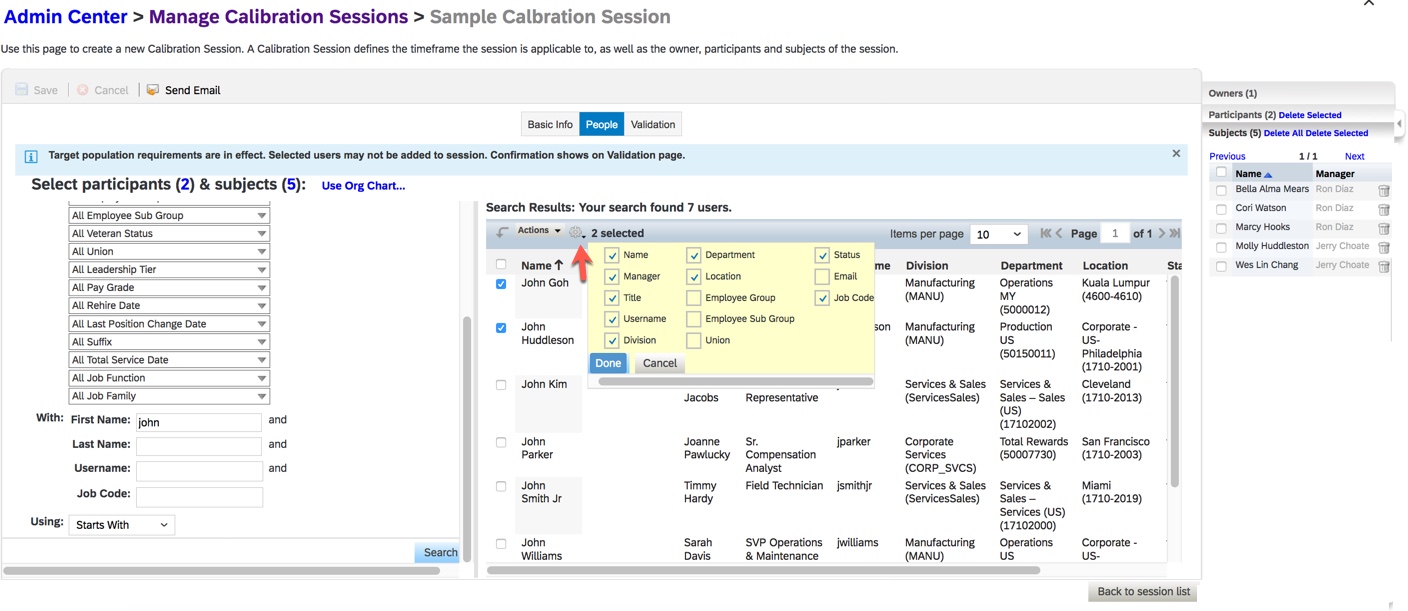The image size is (1408, 611).
Task: Switch to the Validation tab
Action: (653, 124)
